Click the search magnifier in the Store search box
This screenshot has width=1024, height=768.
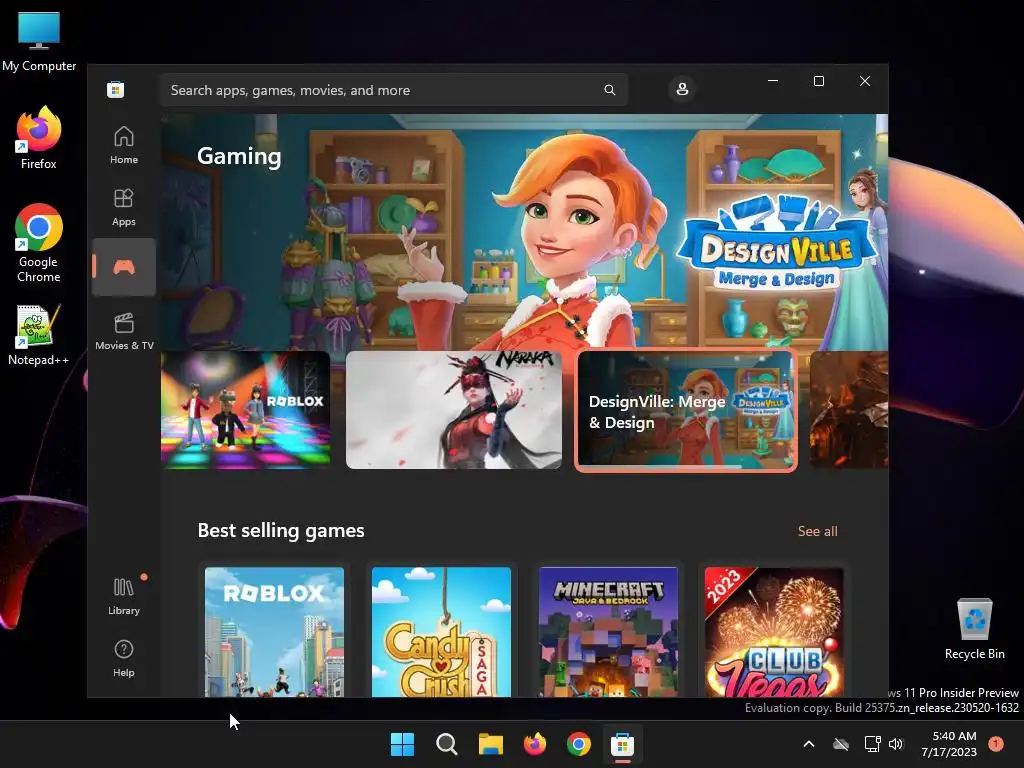(609, 90)
